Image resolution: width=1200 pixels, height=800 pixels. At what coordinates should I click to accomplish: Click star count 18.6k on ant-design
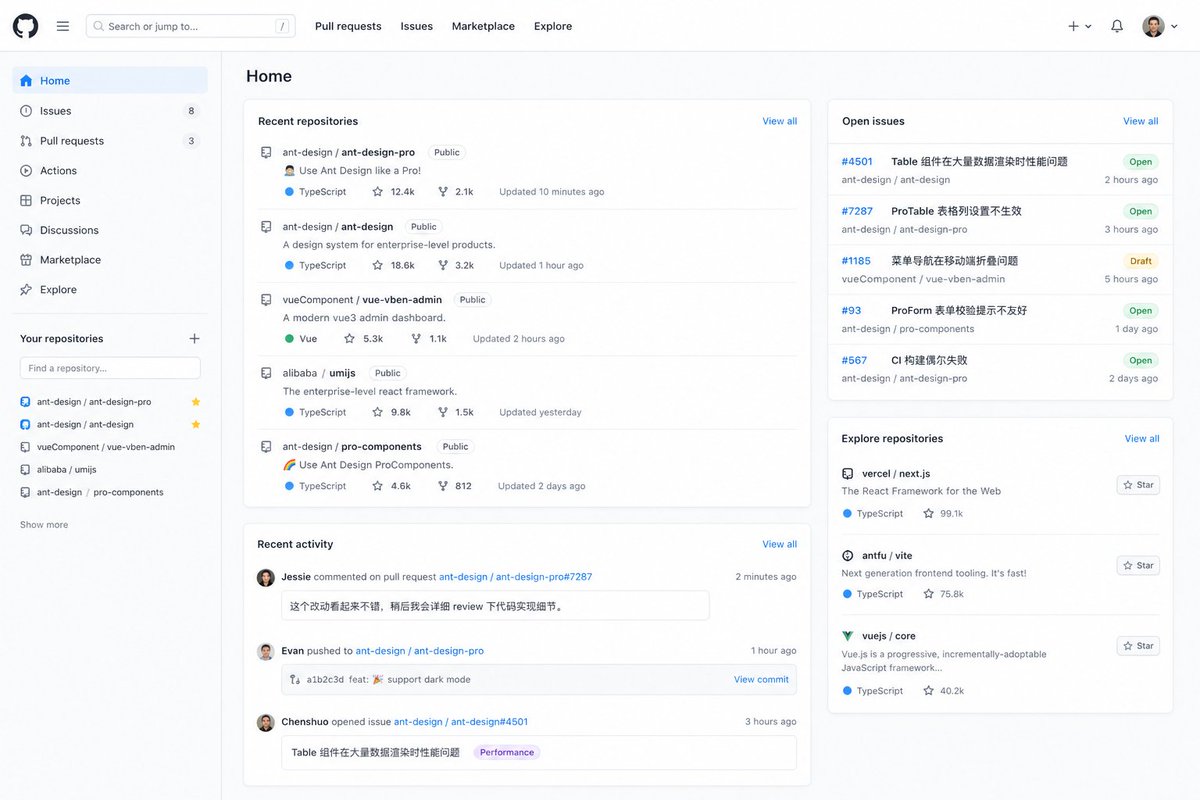pyautogui.click(x=393, y=266)
